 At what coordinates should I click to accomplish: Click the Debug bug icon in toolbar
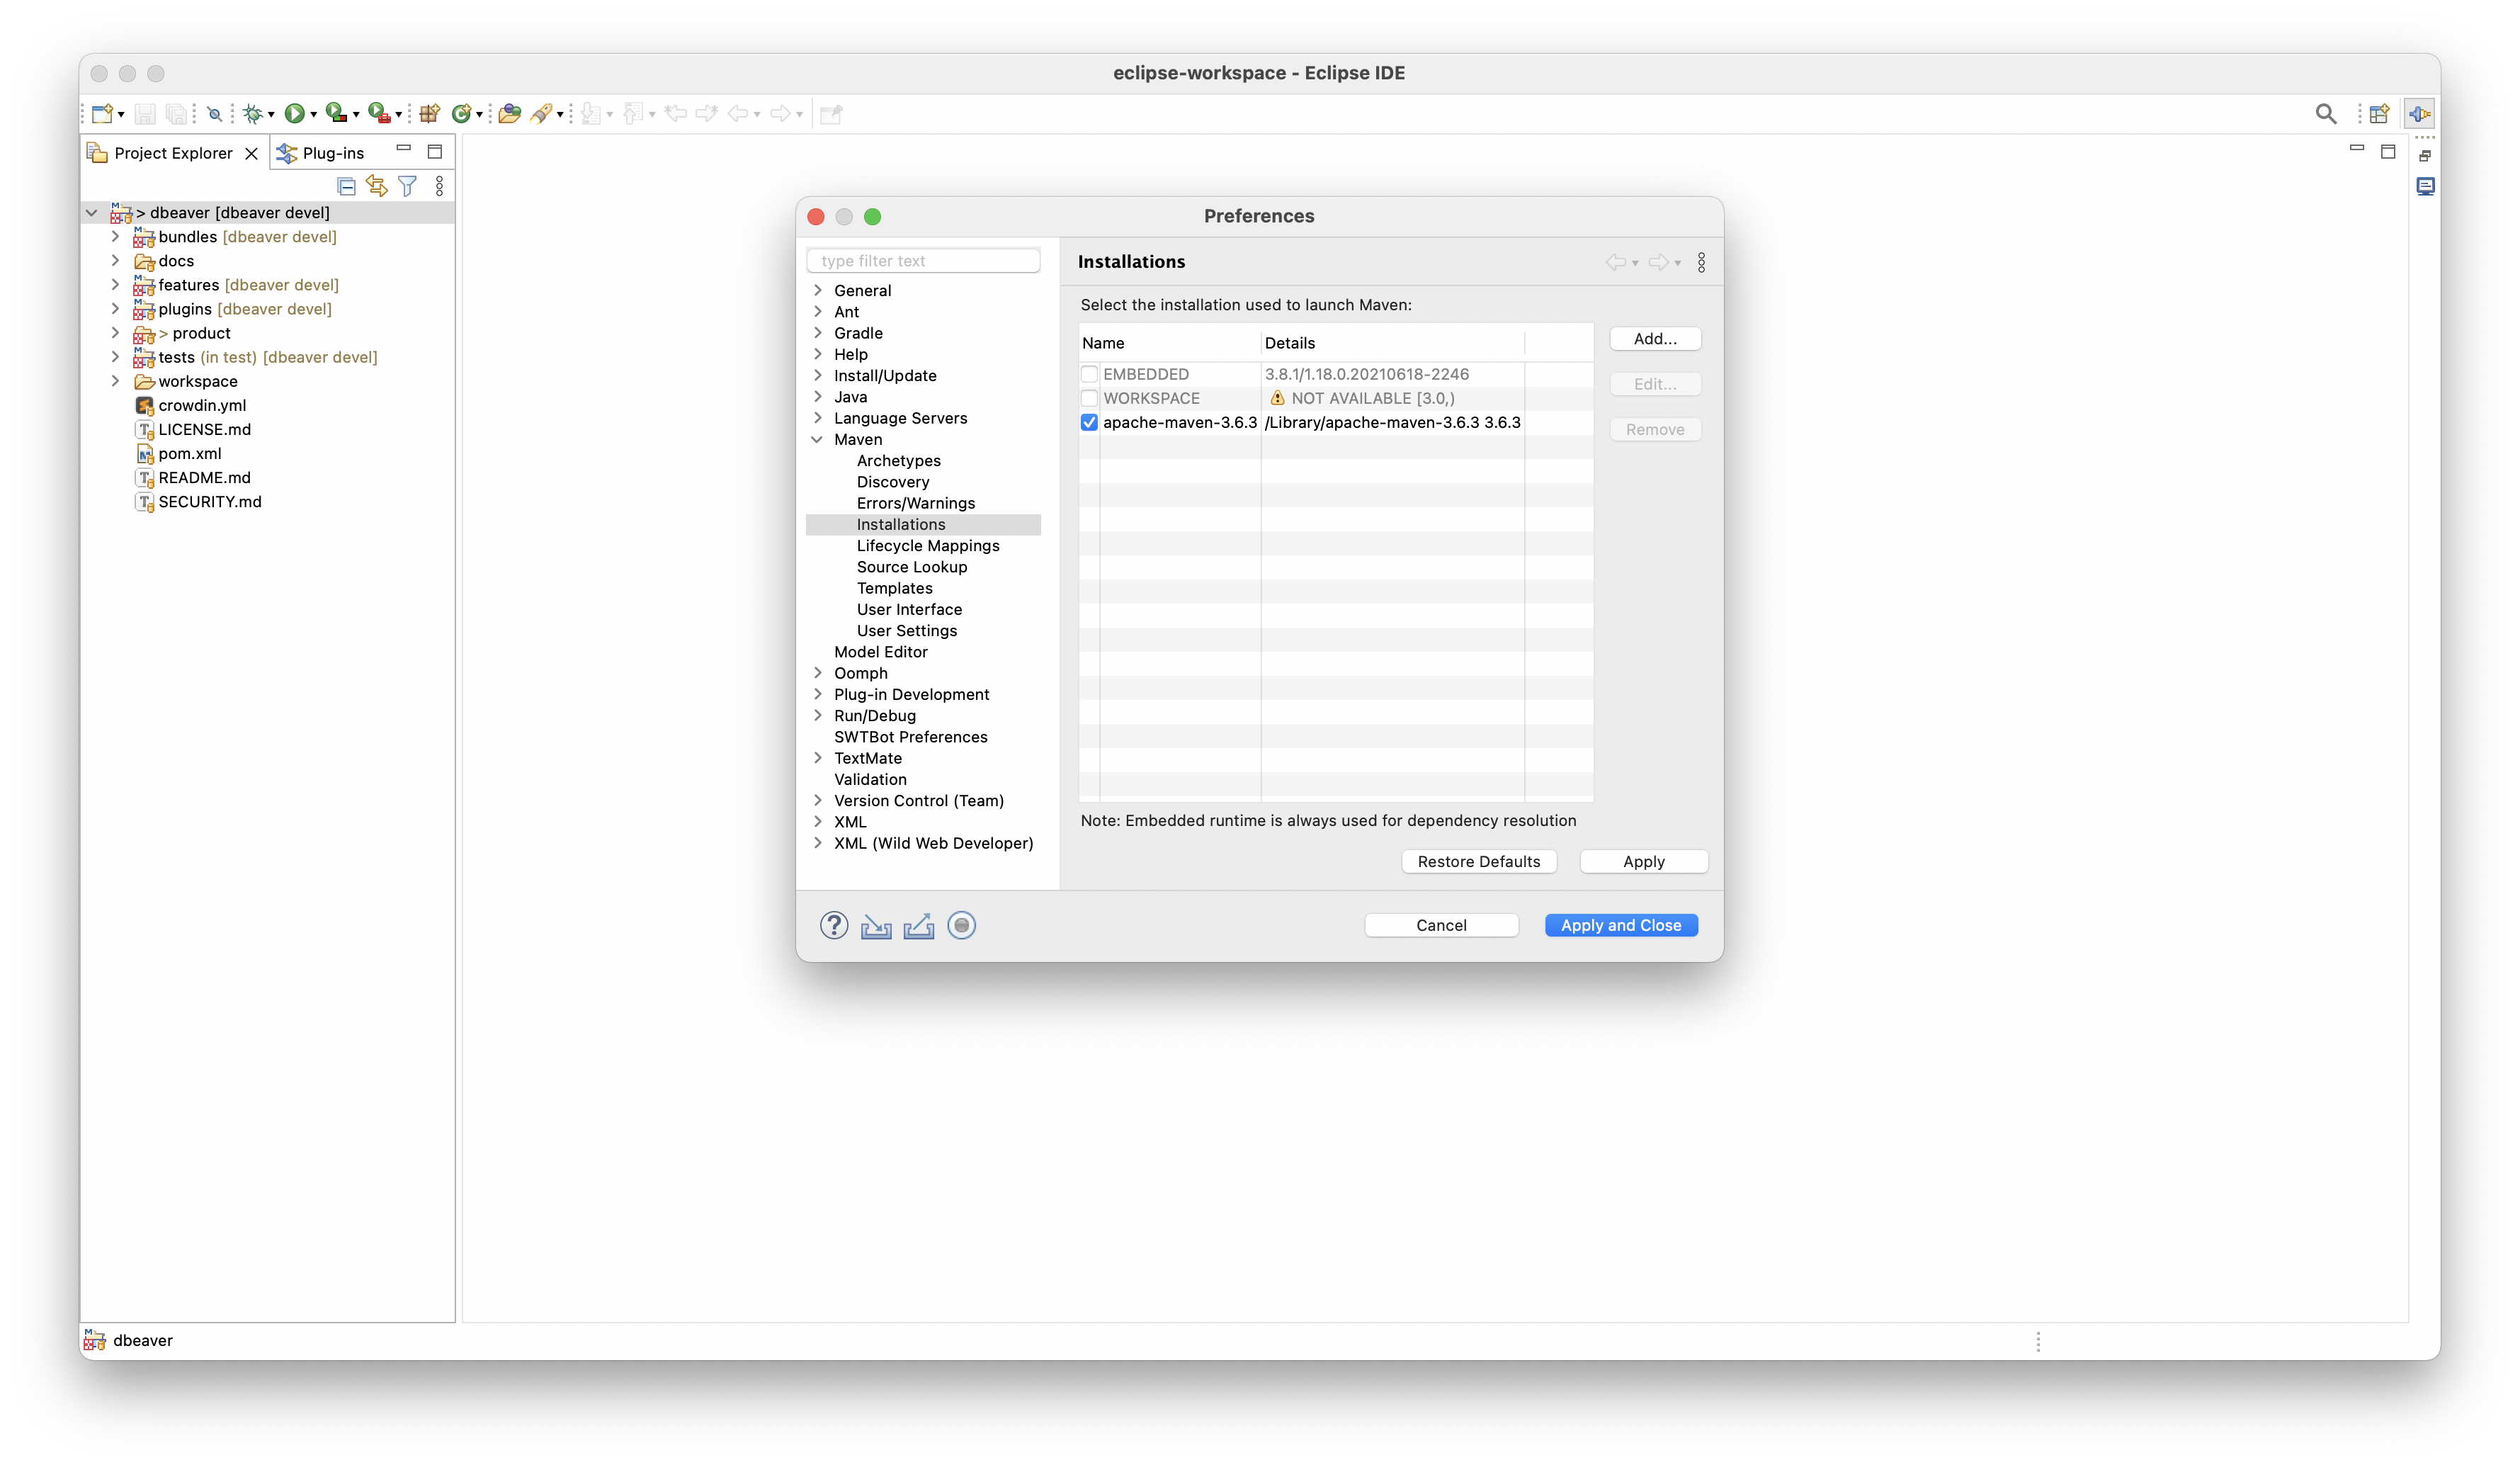tap(253, 114)
